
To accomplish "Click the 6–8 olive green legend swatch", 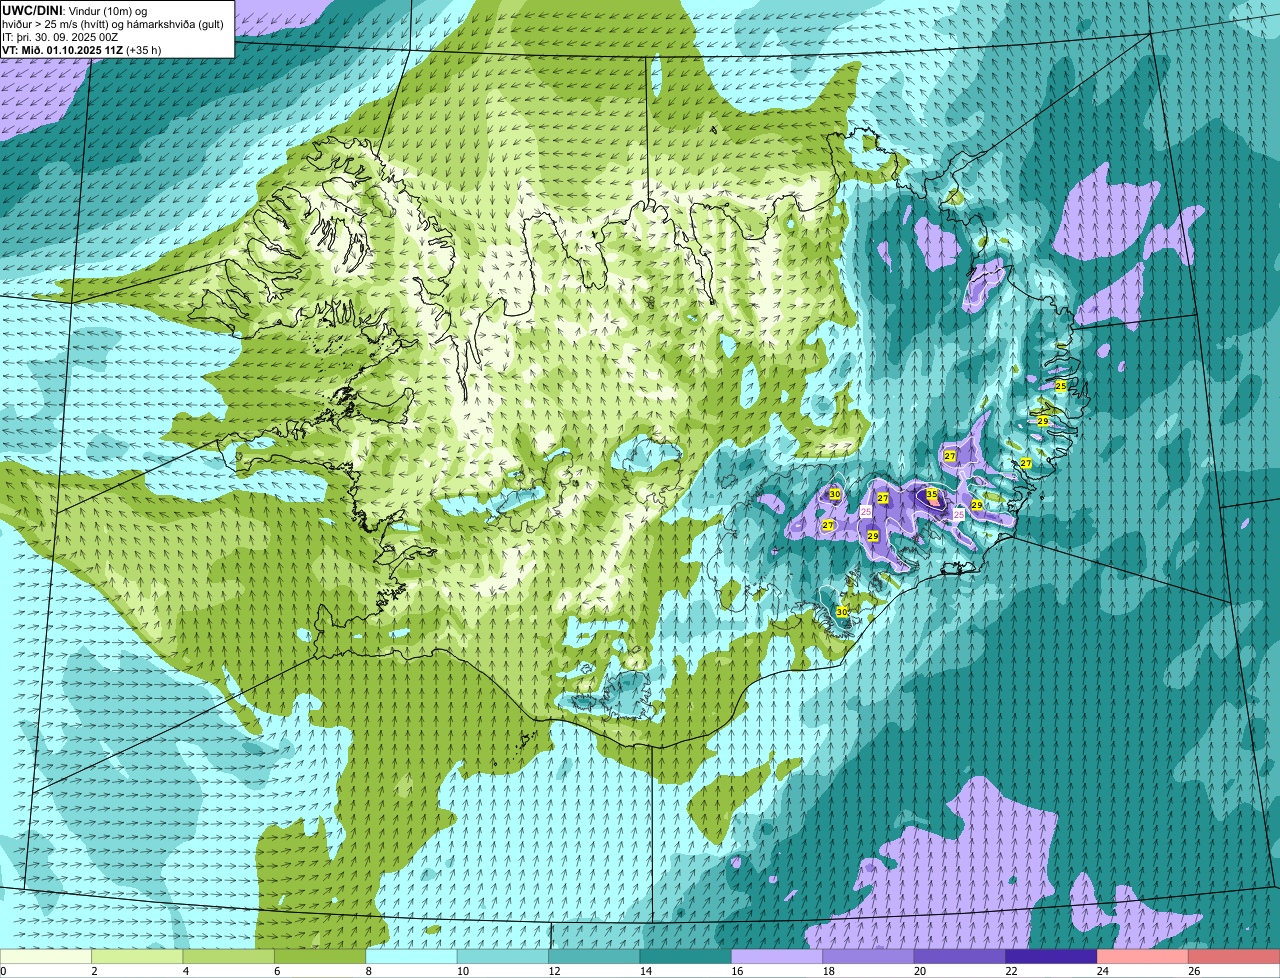I will coord(320,957).
